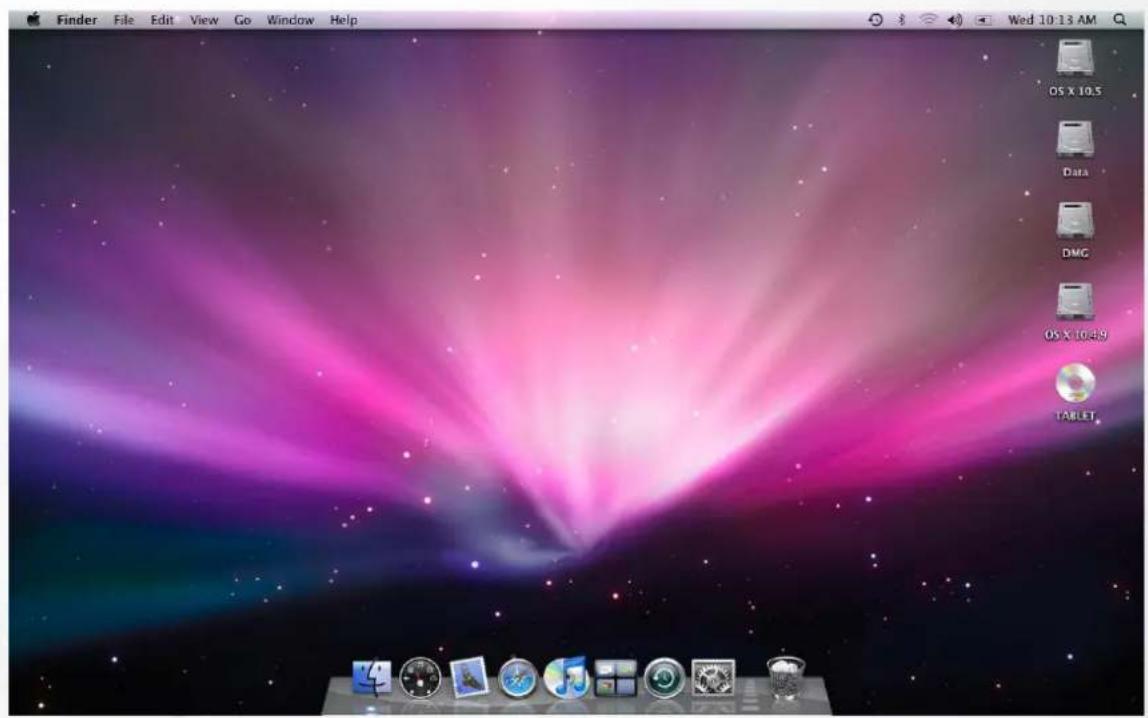Open the Help menu

(343, 20)
